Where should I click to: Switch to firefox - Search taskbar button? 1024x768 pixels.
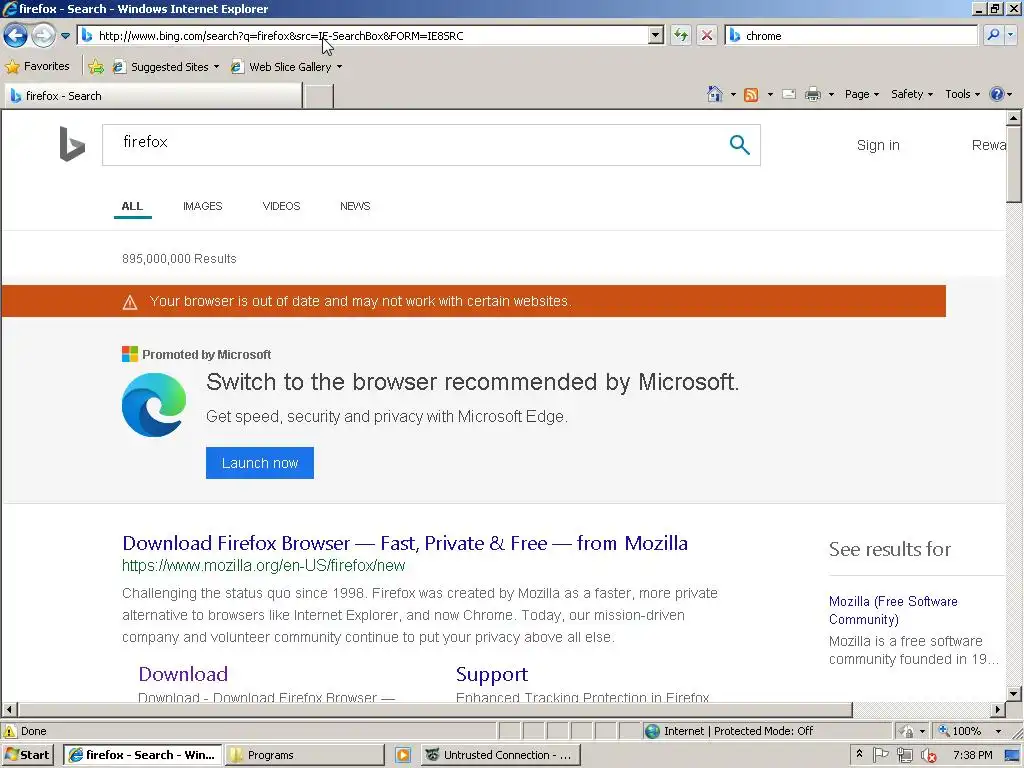click(x=143, y=755)
